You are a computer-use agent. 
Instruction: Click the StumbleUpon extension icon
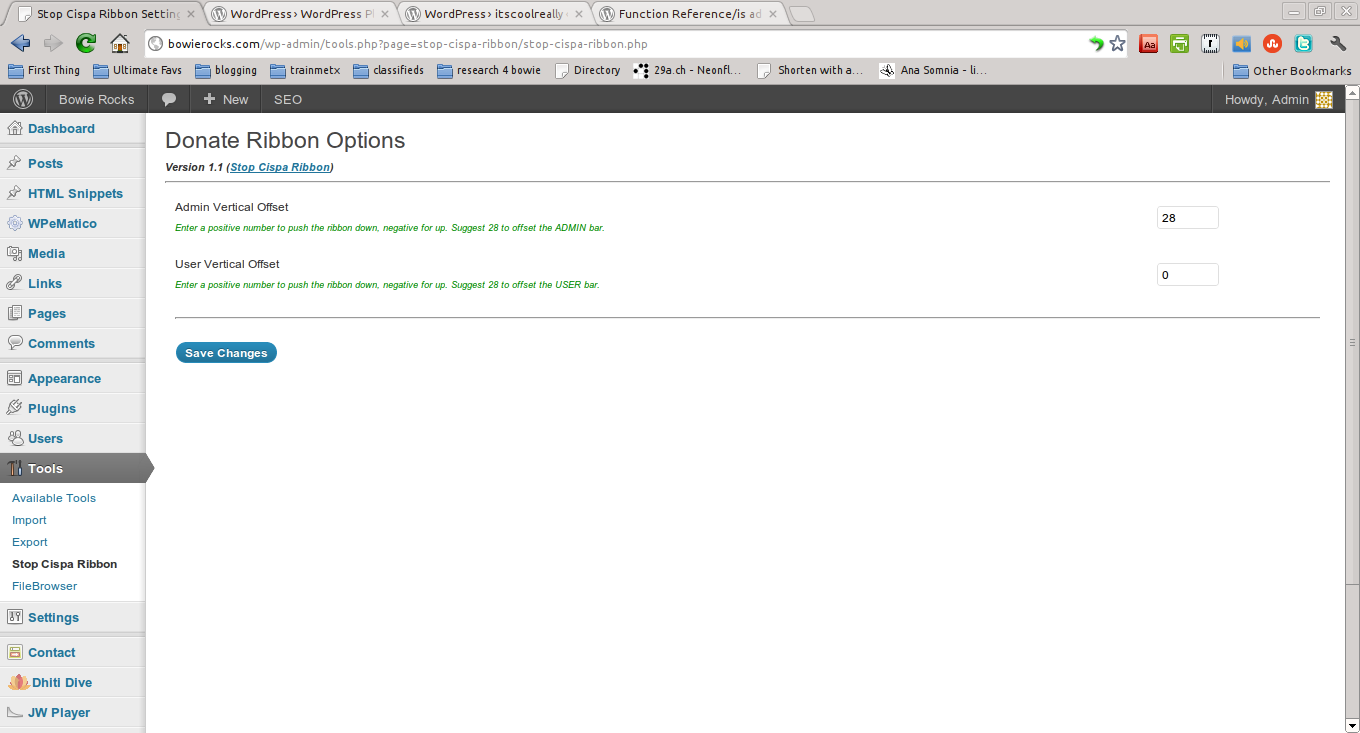(x=1273, y=44)
